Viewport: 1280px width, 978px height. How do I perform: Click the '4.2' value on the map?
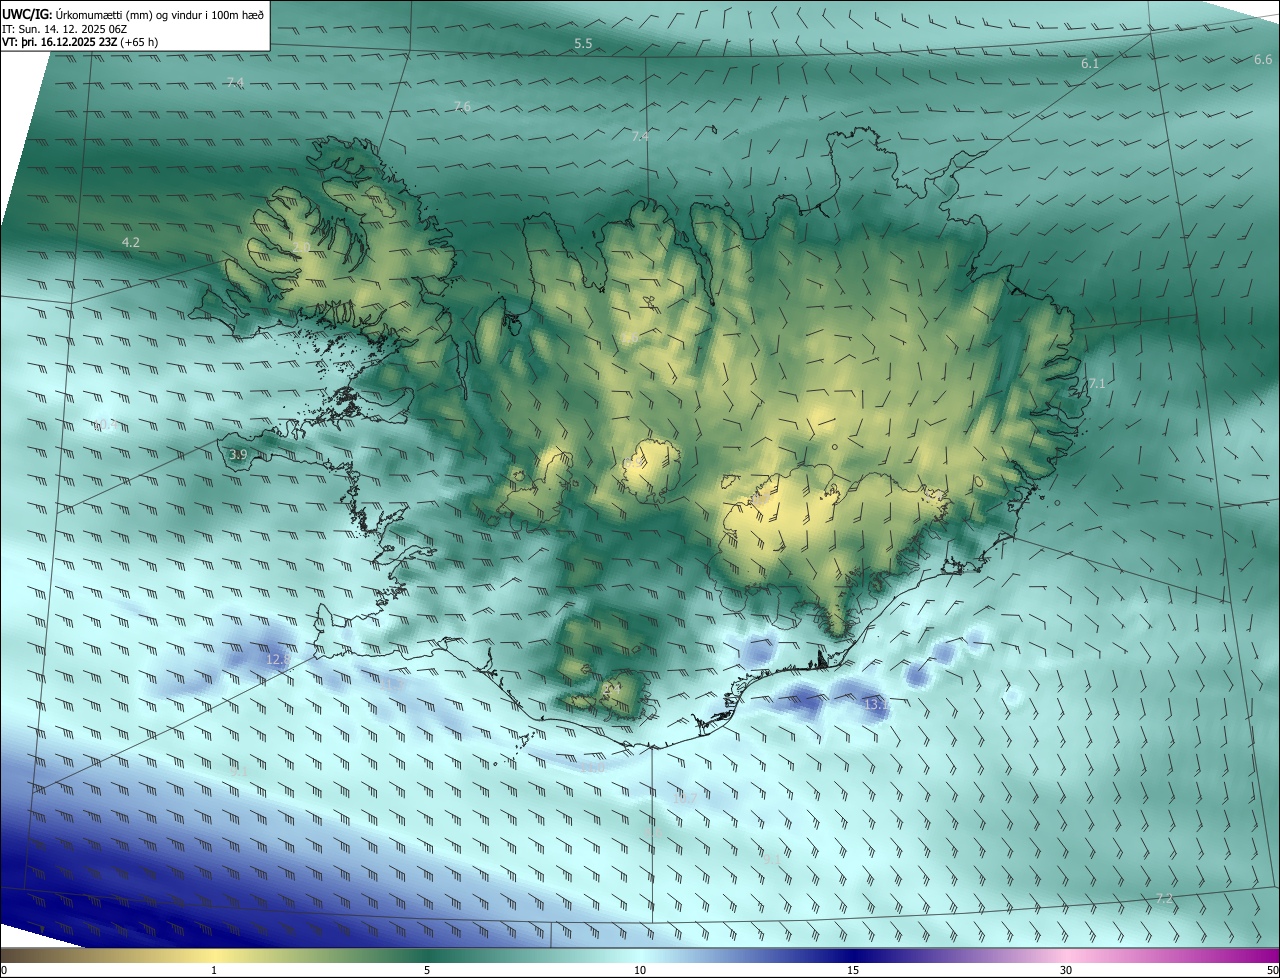[x=131, y=243]
